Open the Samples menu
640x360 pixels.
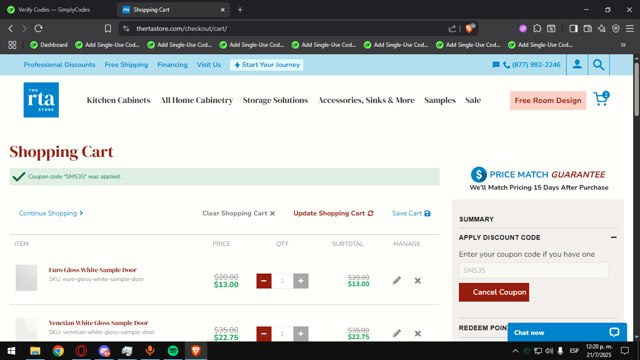pos(440,100)
